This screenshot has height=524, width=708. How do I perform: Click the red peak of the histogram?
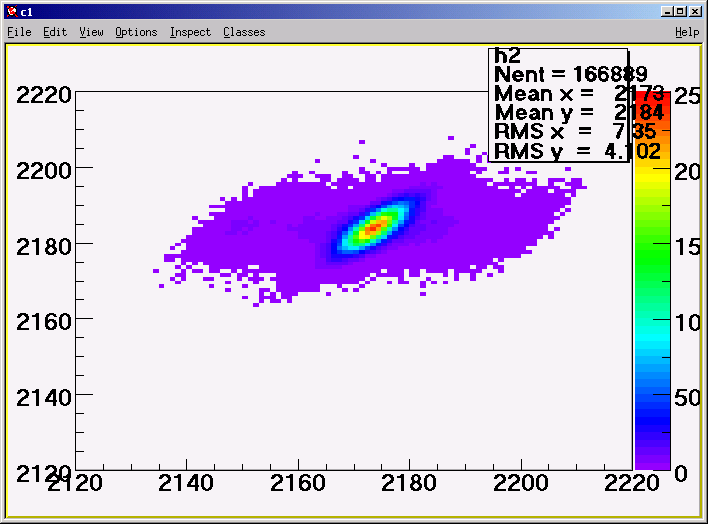tap(374, 228)
